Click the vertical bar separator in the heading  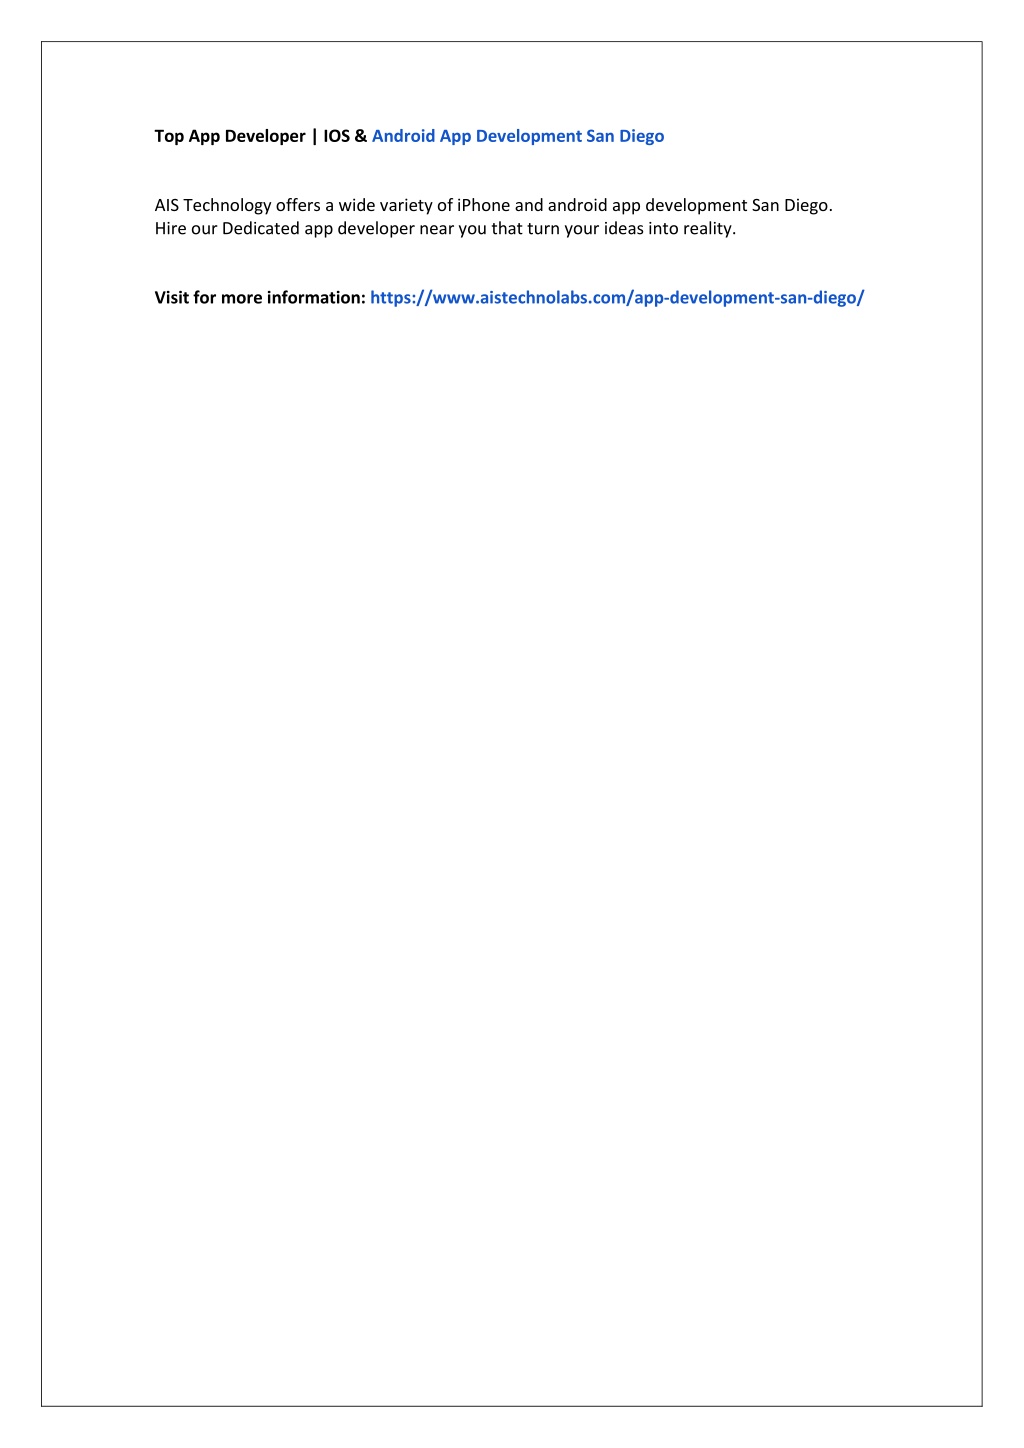coord(314,136)
